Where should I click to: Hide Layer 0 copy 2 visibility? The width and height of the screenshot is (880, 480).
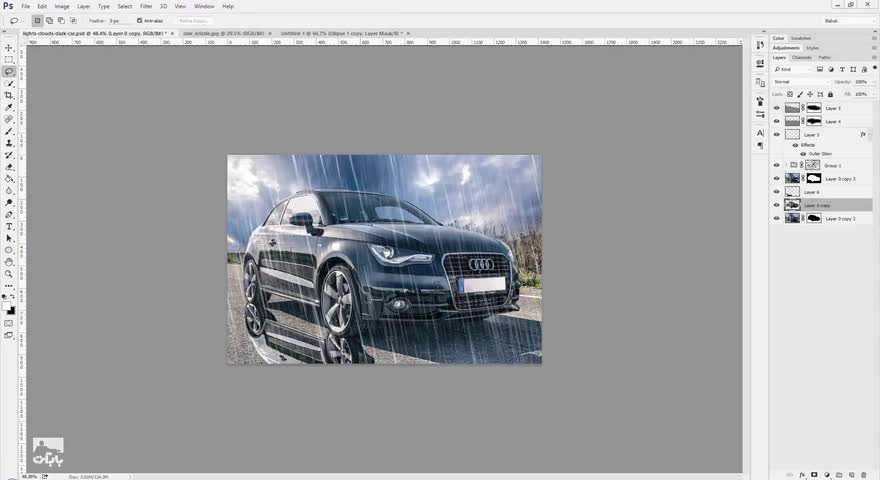(777, 218)
